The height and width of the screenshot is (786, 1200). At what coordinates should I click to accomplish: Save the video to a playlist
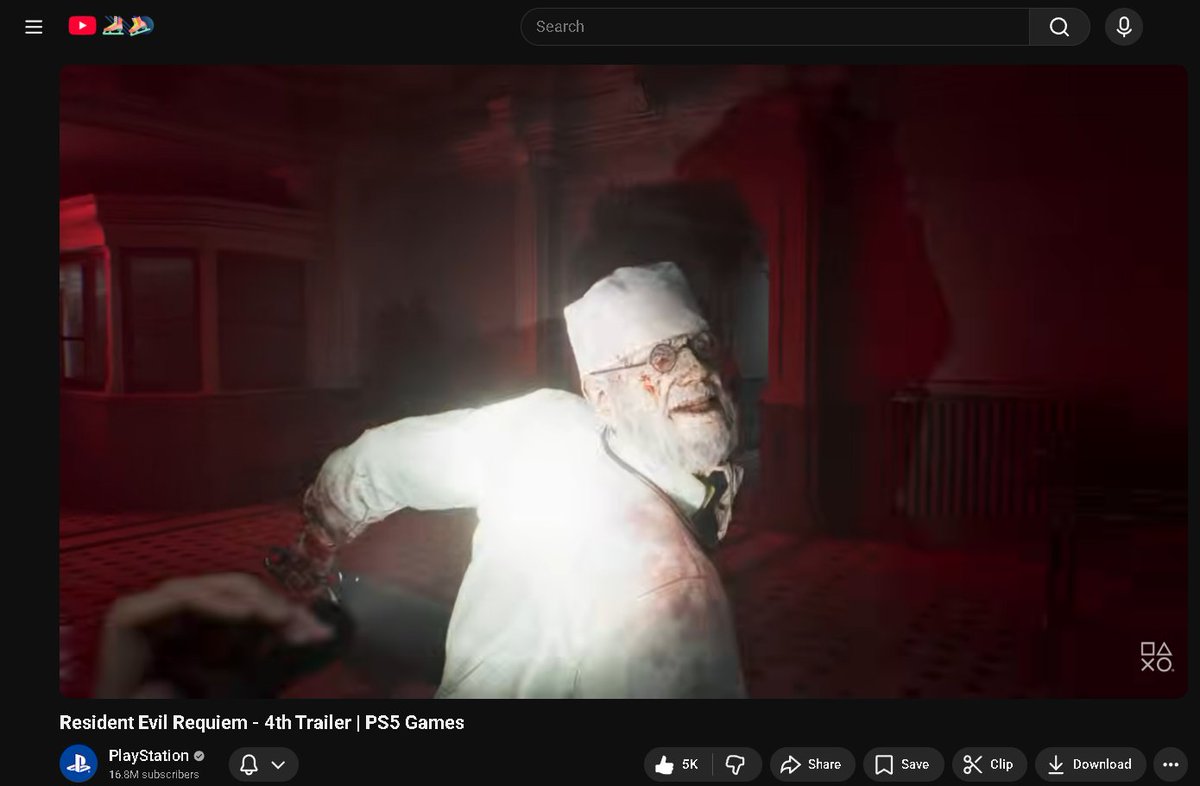903,765
